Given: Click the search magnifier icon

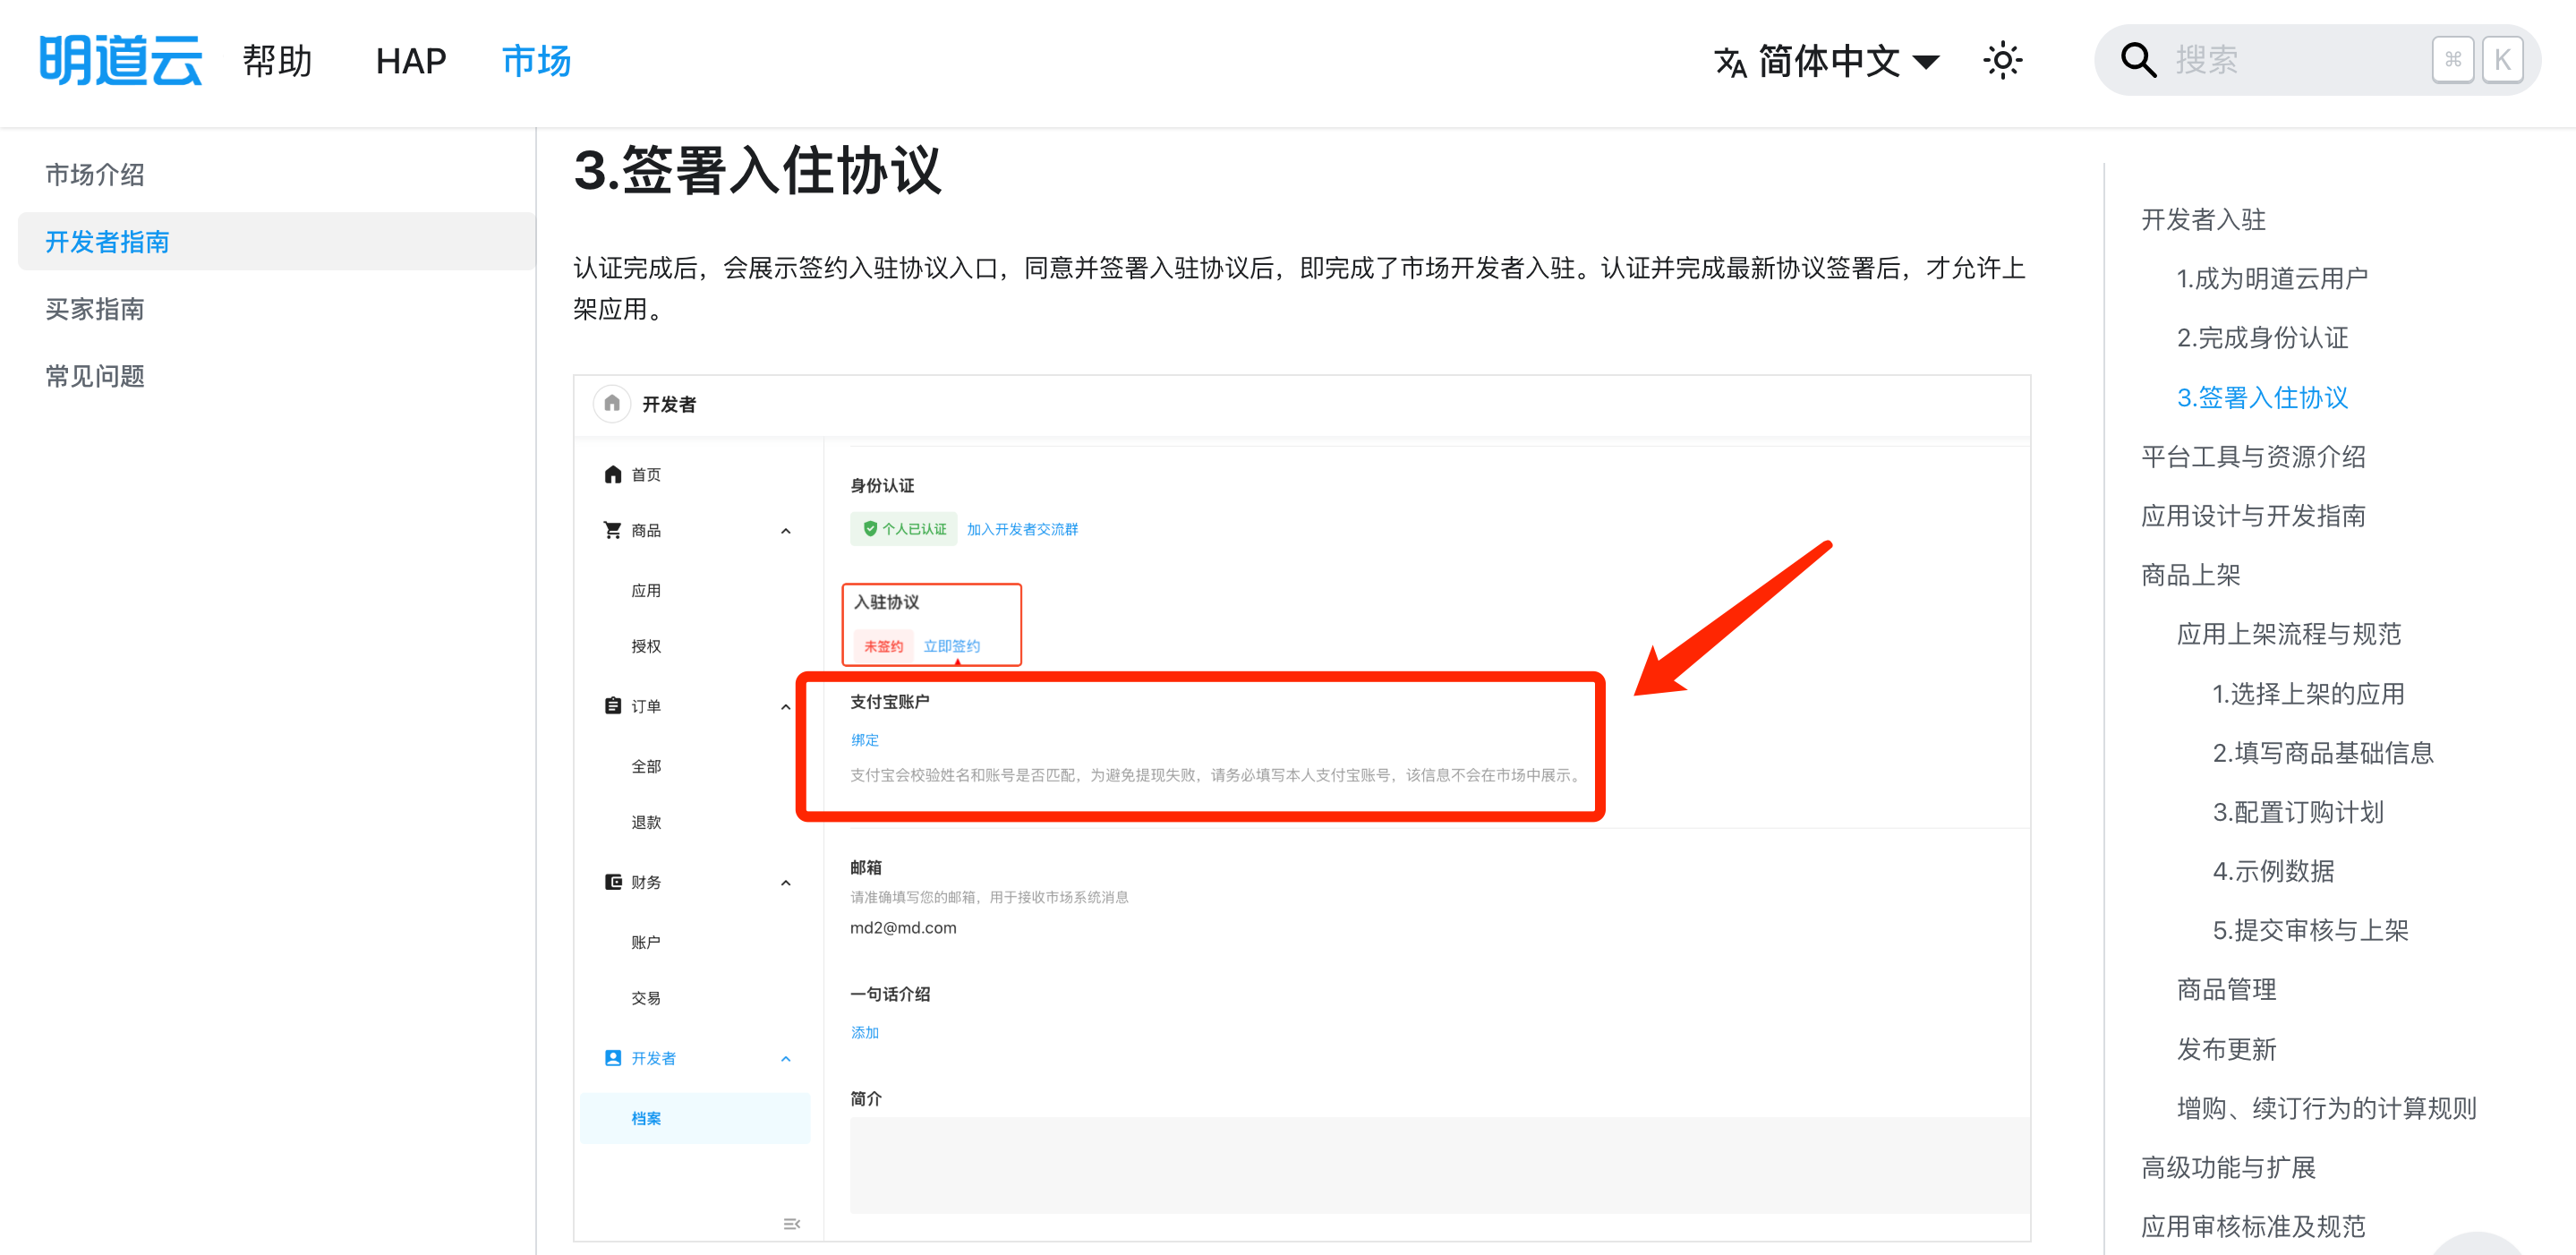Looking at the screenshot, I should point(2138,60).
